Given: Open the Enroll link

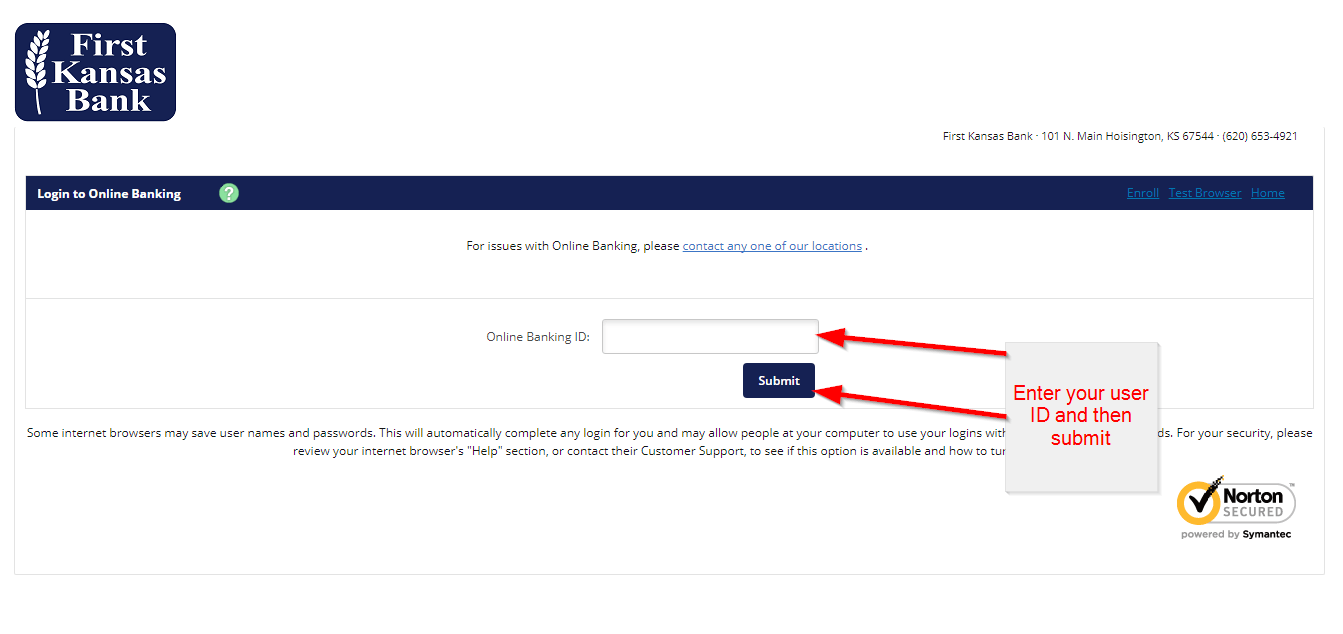Looking at the screenshot, I should point(1142,192).
